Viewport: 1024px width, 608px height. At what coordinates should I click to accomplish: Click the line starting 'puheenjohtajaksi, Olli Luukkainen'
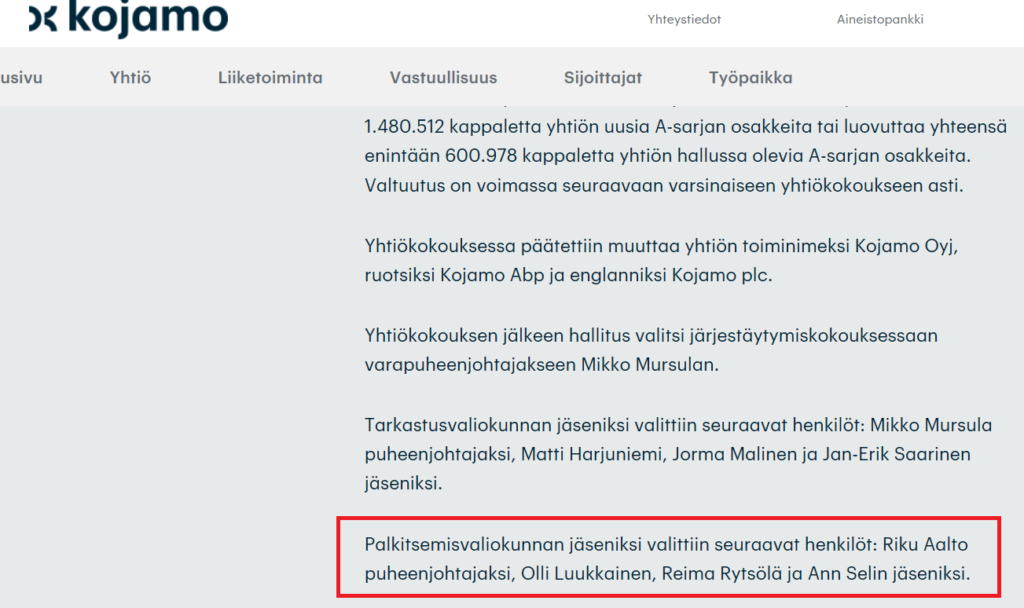(667, 573)
